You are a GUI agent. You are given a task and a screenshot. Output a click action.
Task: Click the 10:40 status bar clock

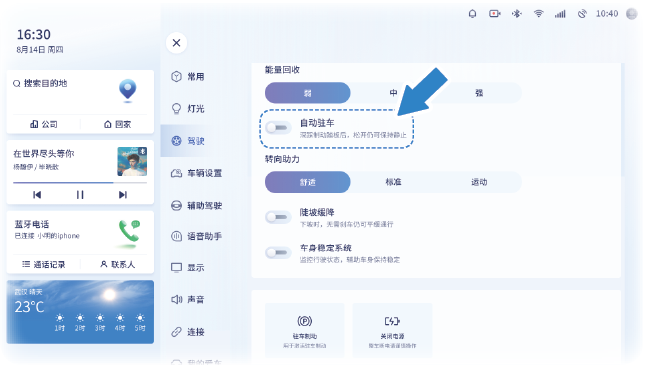[x=607, y=14]
